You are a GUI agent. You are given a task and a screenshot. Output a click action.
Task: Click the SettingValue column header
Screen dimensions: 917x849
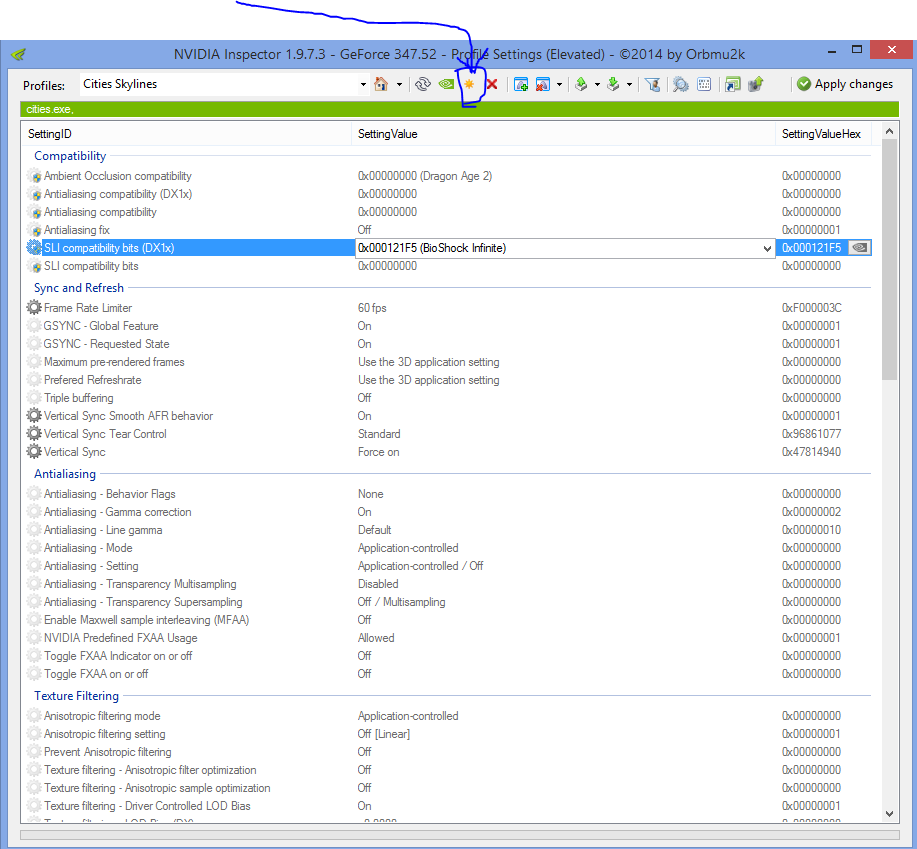388,134
